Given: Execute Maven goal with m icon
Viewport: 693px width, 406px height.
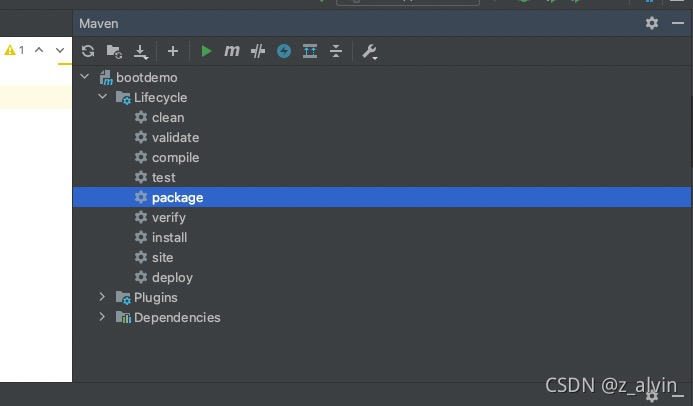Looking at the screenshot, I should pyautogui.click(x=232, y=51).
